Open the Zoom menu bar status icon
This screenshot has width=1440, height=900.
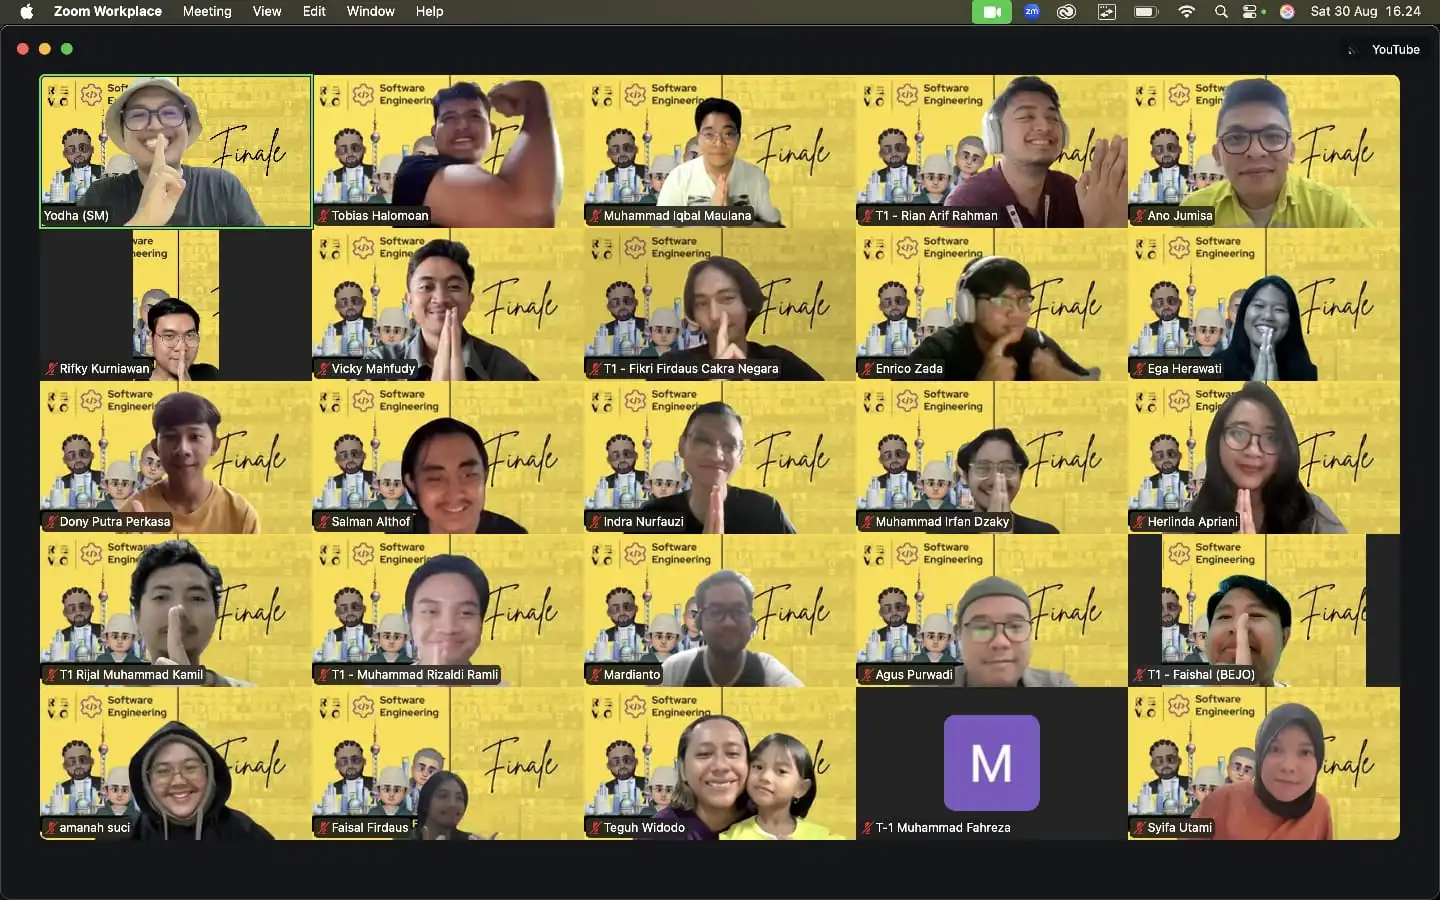click(1031, 12)
